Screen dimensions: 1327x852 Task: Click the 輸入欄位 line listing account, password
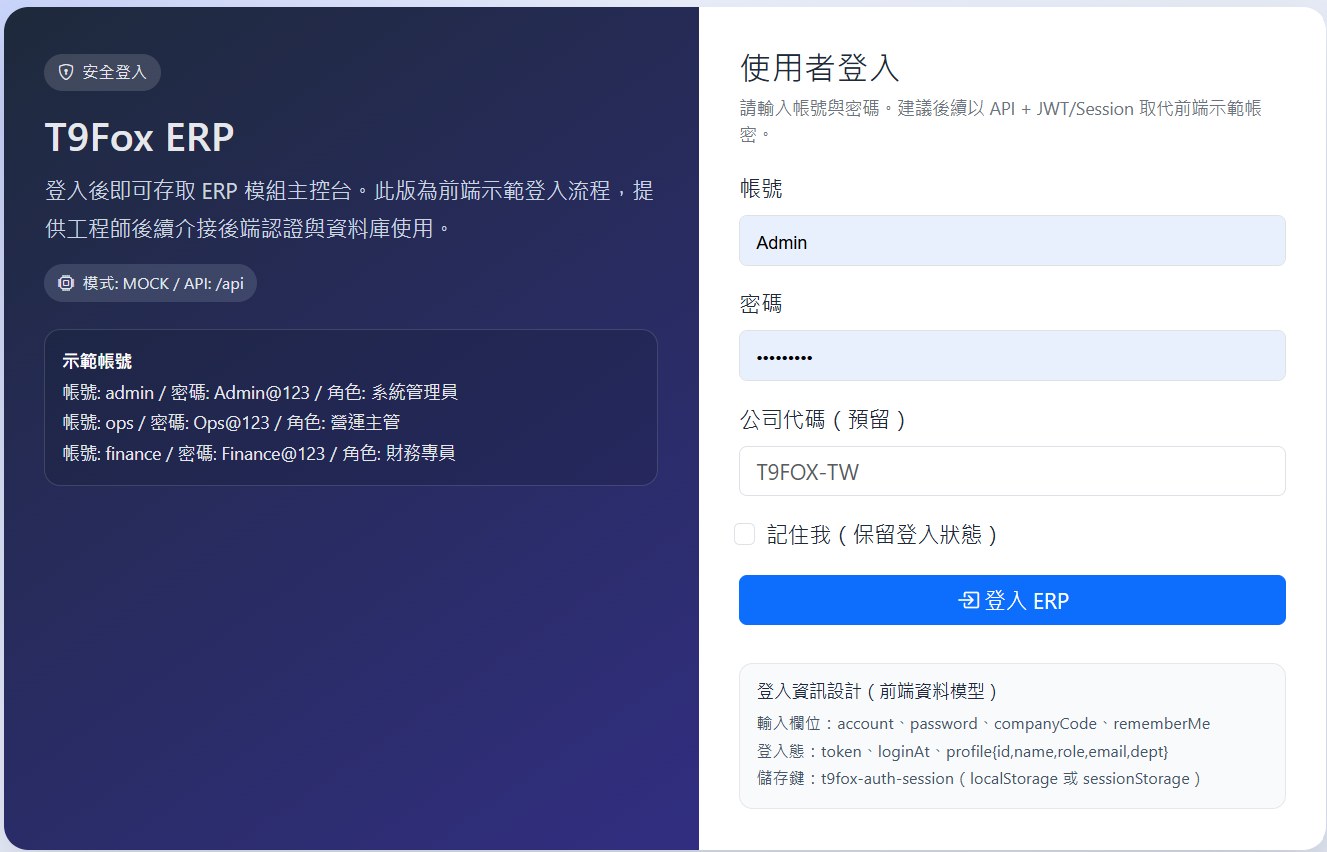pos(984,723)
